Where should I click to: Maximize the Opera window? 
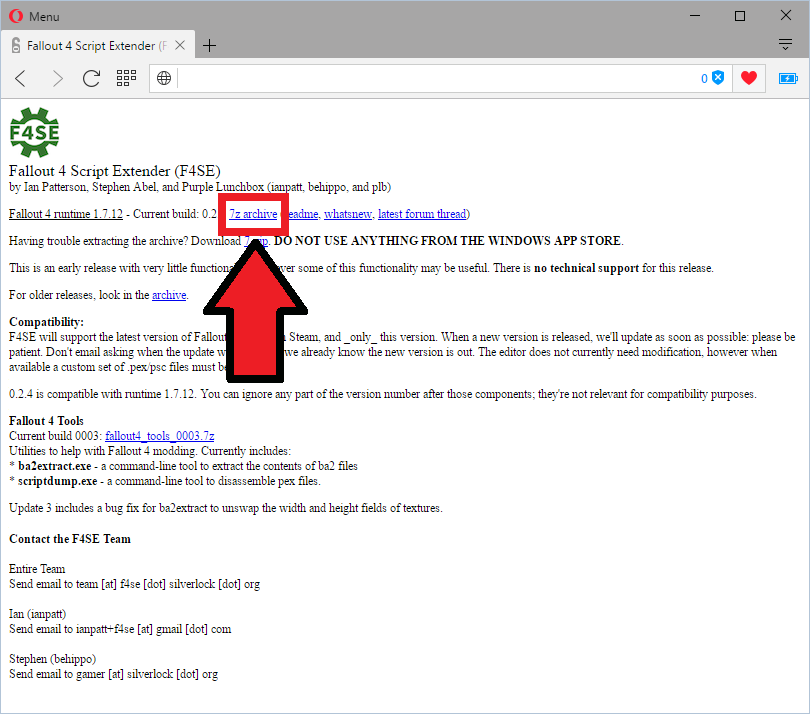740,15
